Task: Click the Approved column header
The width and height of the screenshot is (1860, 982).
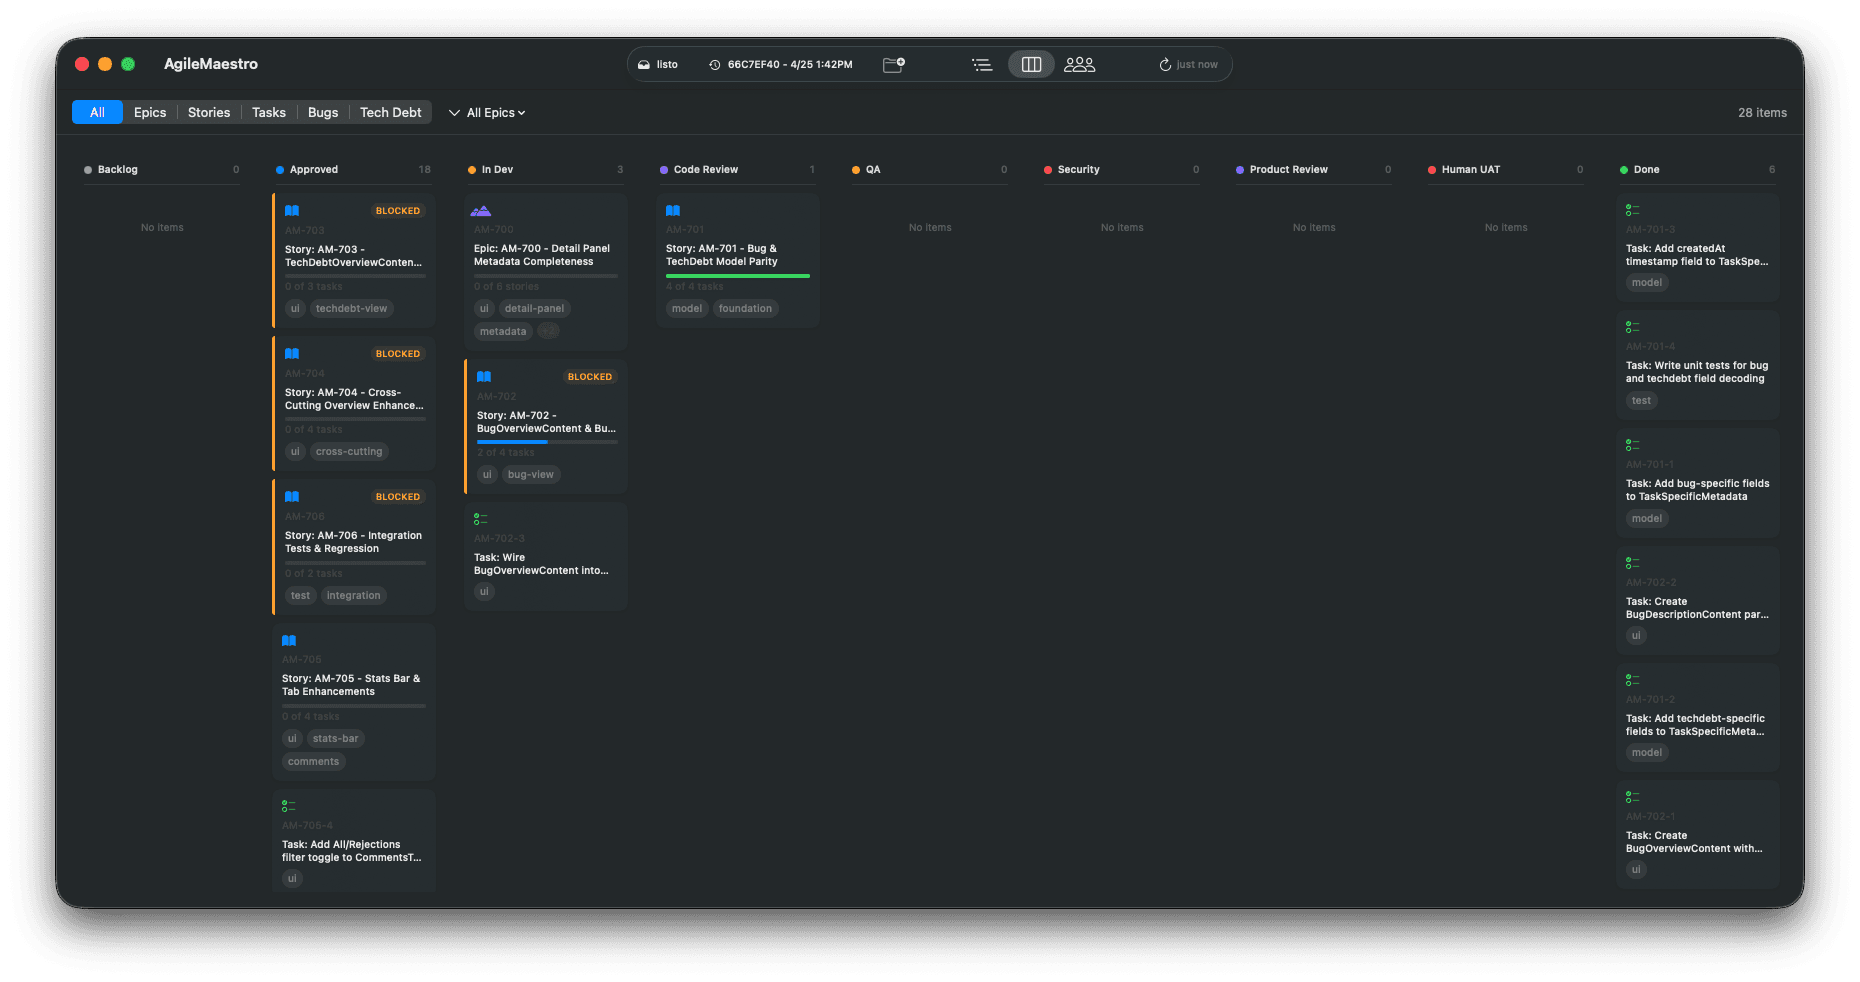Action: (354, 170)
